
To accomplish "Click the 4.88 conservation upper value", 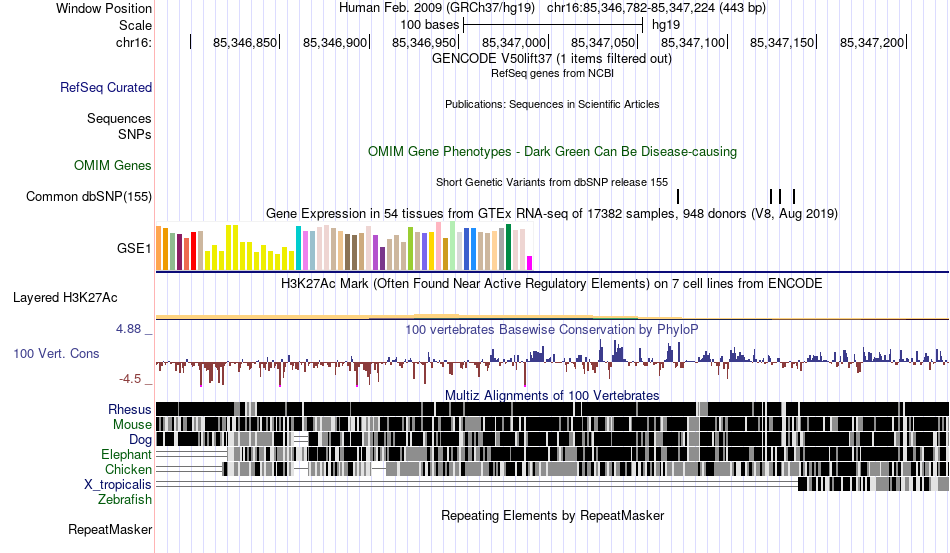I will click(128, 329).
